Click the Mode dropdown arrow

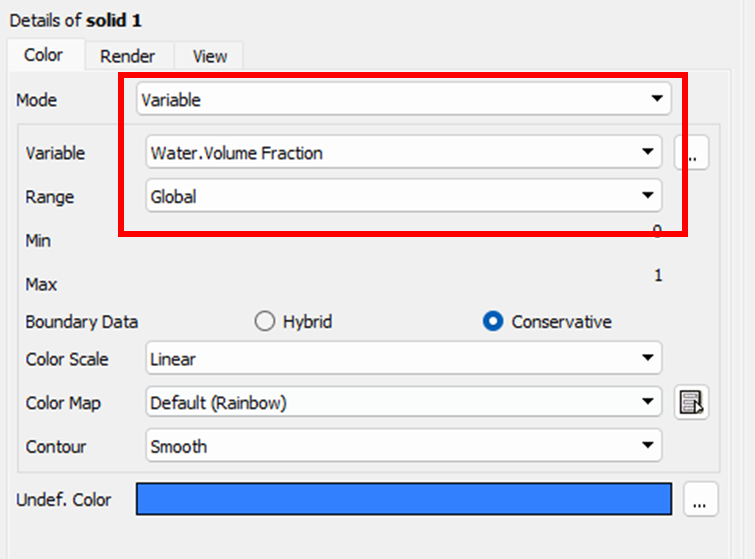pyautogui.click(x=657, y=99)
